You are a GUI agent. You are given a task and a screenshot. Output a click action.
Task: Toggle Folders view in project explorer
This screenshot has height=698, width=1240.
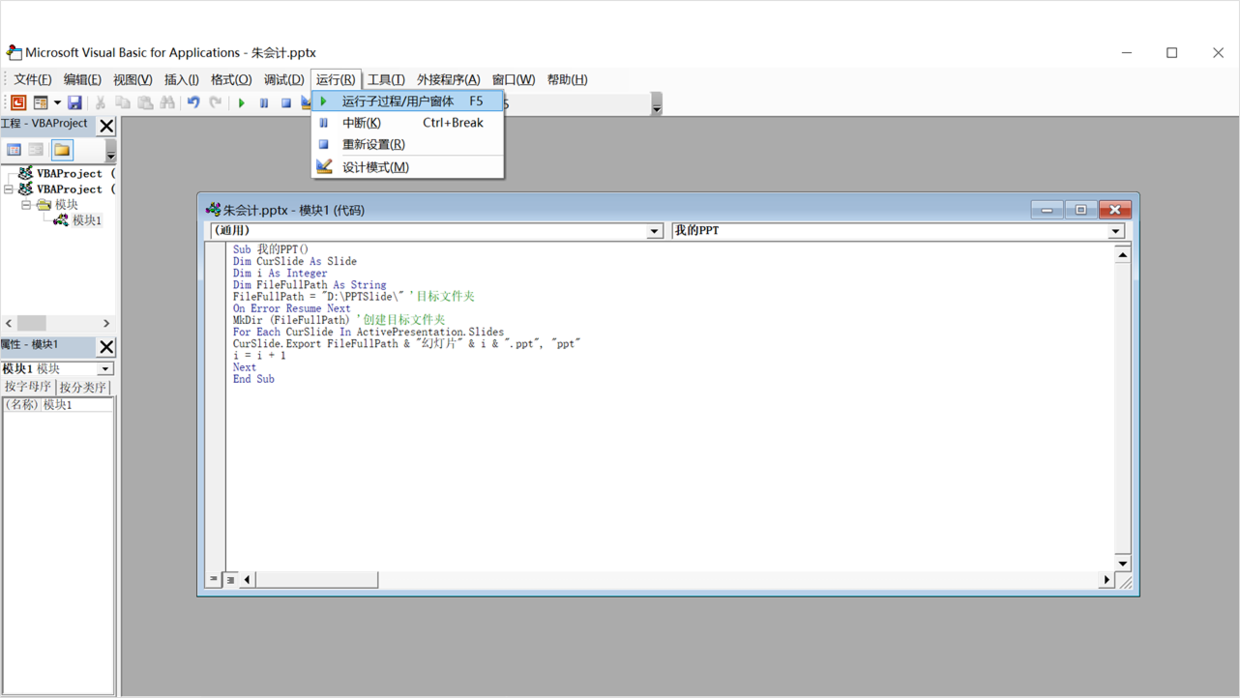pos(62,150)
